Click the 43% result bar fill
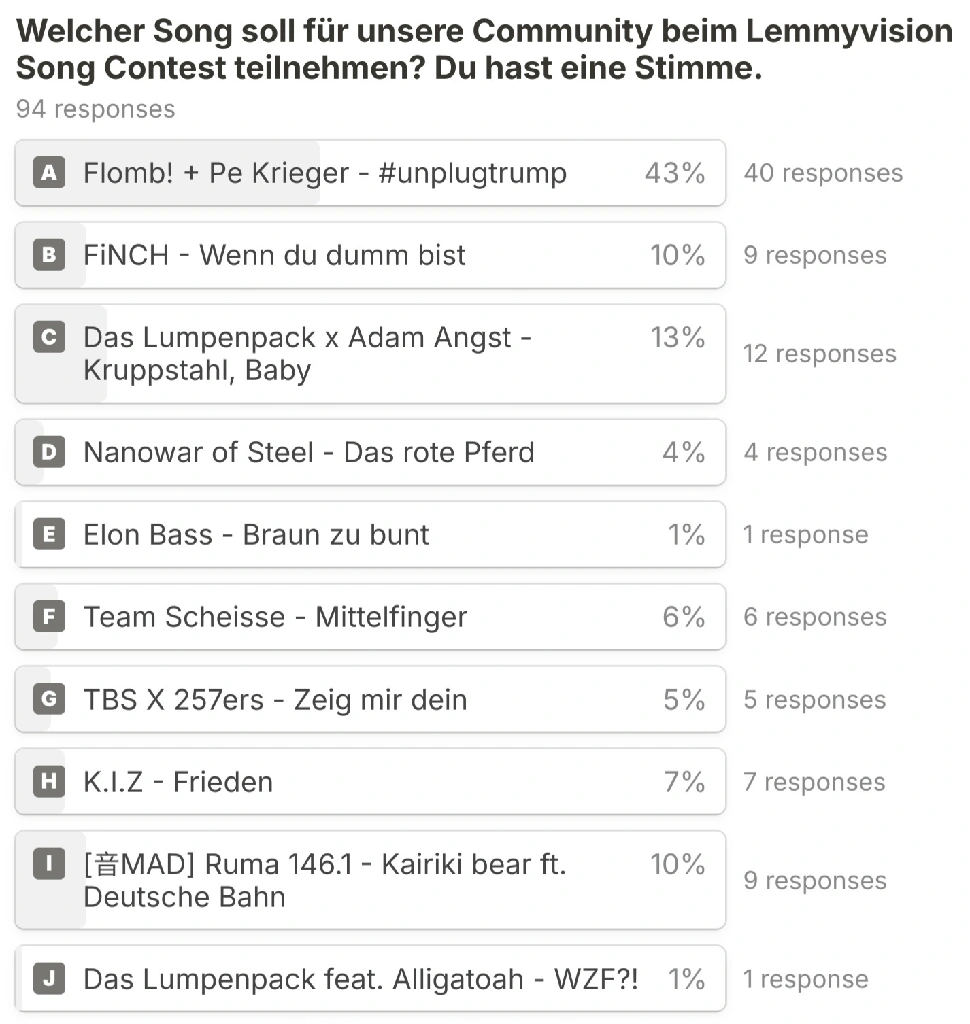The height and width of the screenshot is (1024, 970). [x=168, y=173]
